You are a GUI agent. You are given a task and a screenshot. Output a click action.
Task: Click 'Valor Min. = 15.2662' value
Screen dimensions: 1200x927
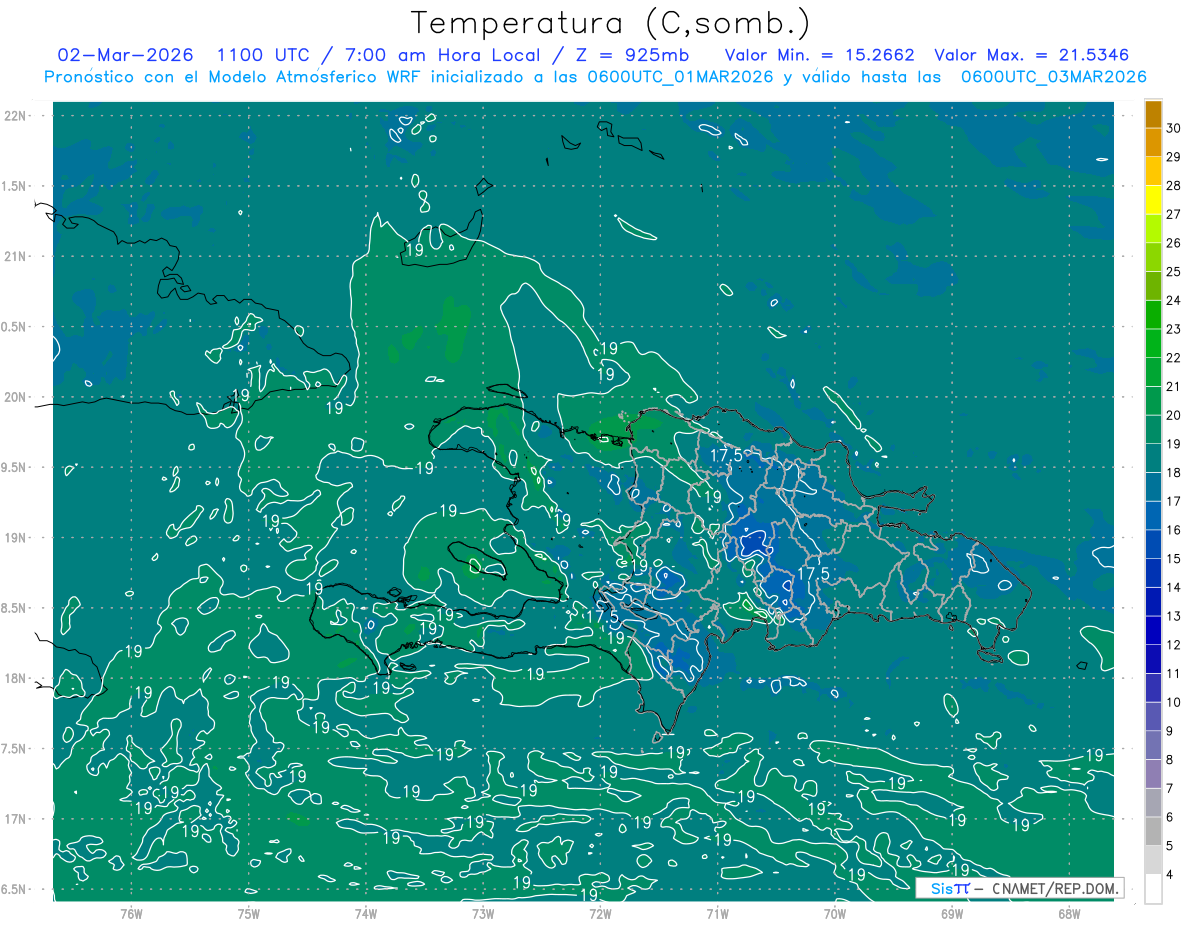click(820, 56)
